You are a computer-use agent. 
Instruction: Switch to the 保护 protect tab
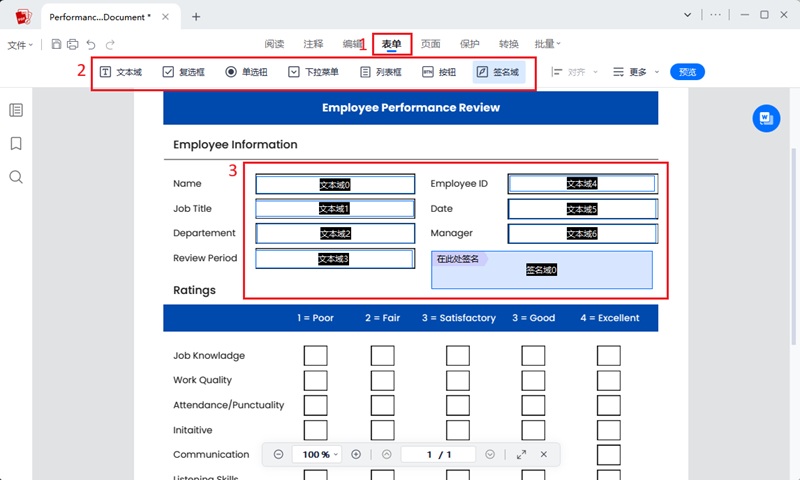[469, 44]
